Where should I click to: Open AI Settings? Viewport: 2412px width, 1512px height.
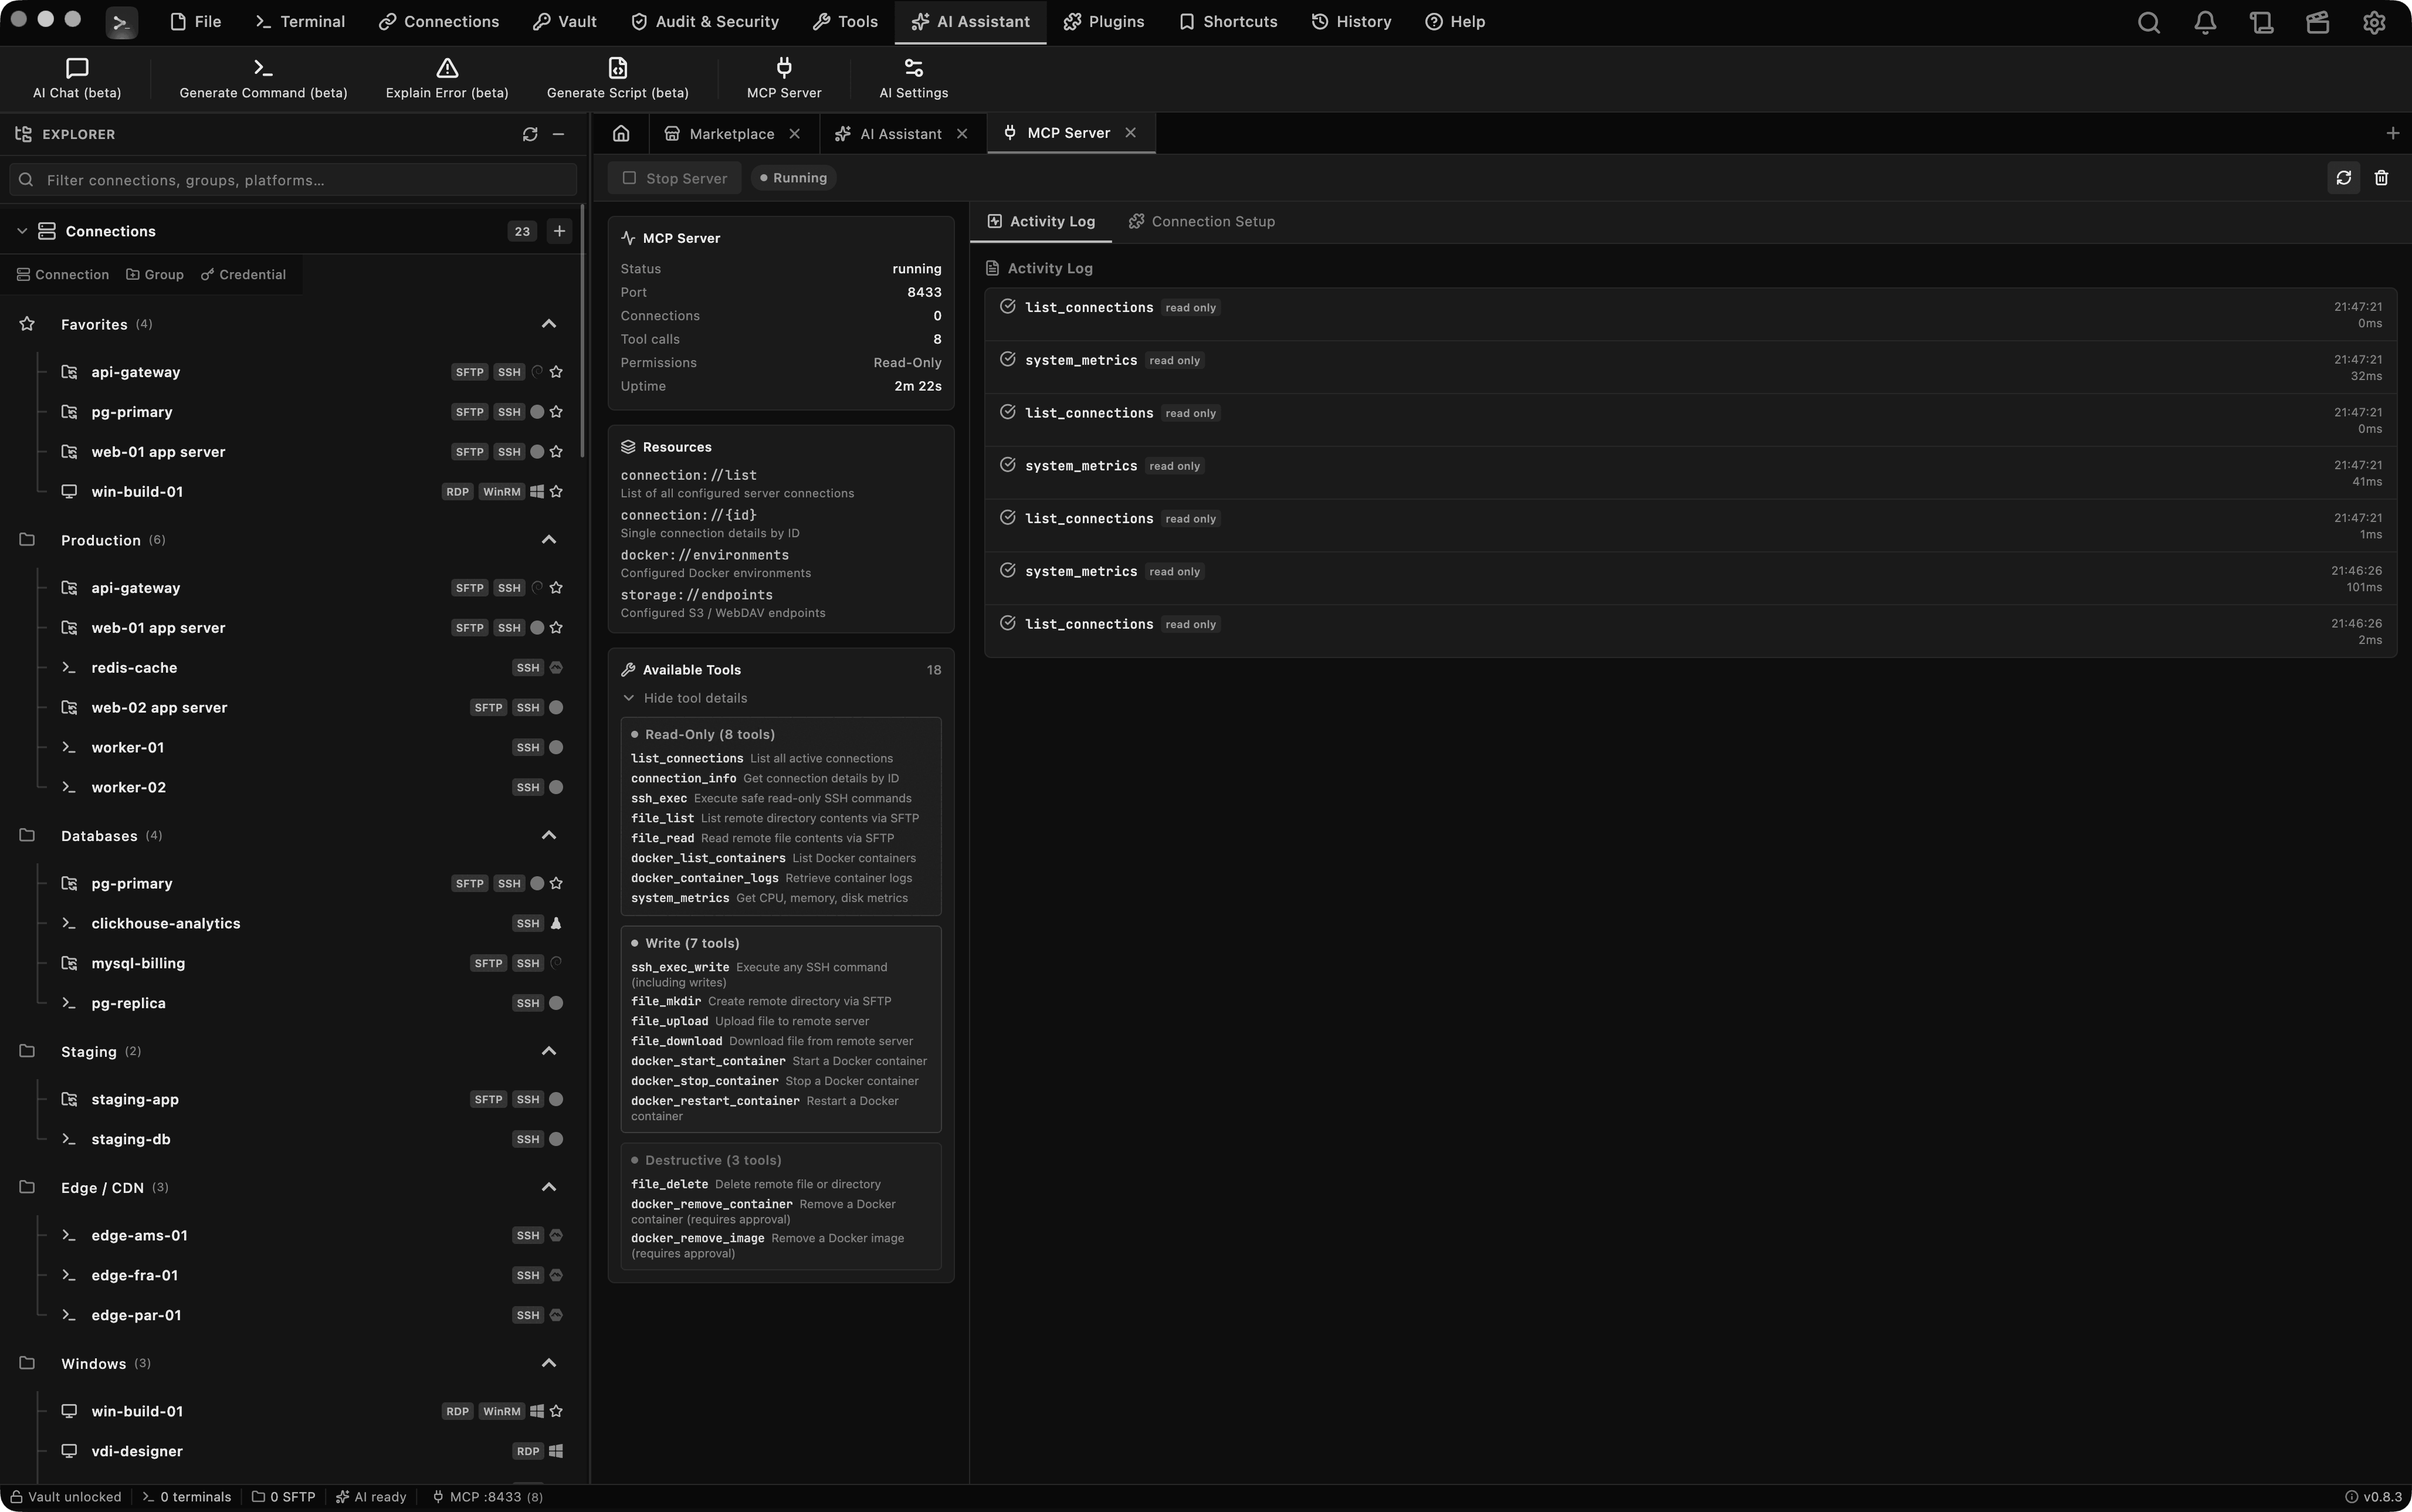[x=913, y=78]
